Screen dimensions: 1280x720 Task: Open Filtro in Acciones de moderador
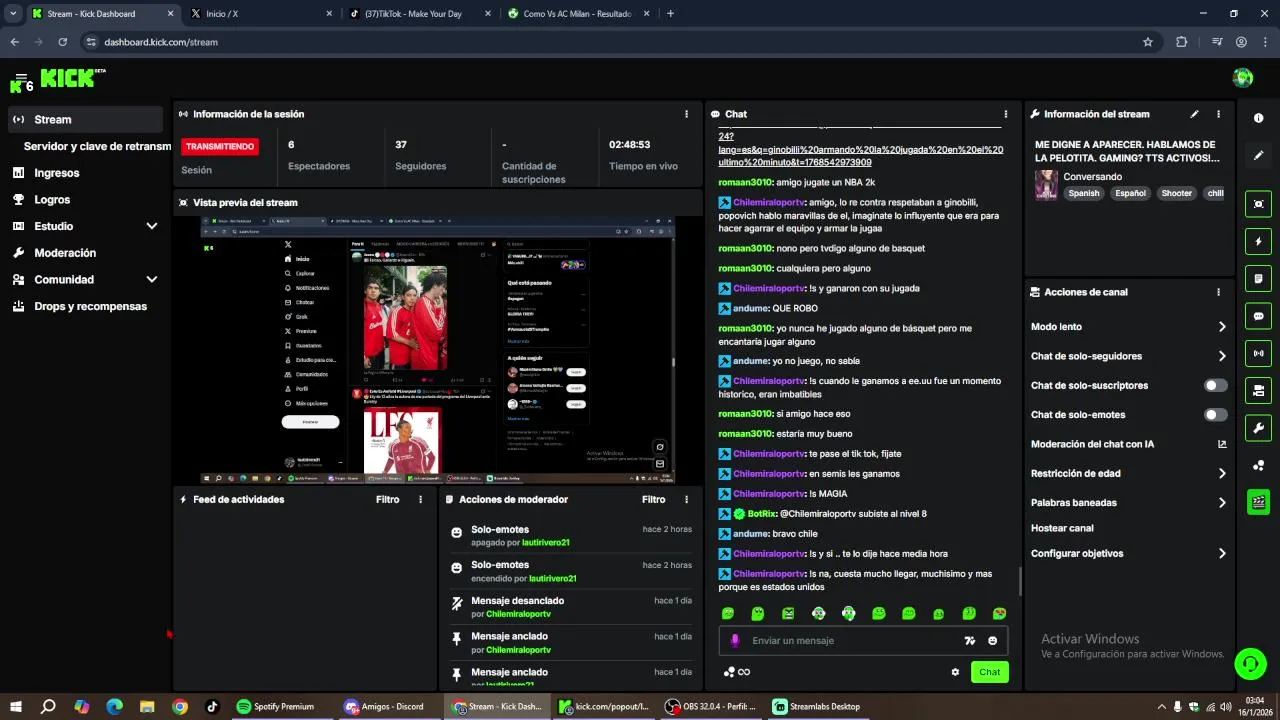(x=653, y=499)
